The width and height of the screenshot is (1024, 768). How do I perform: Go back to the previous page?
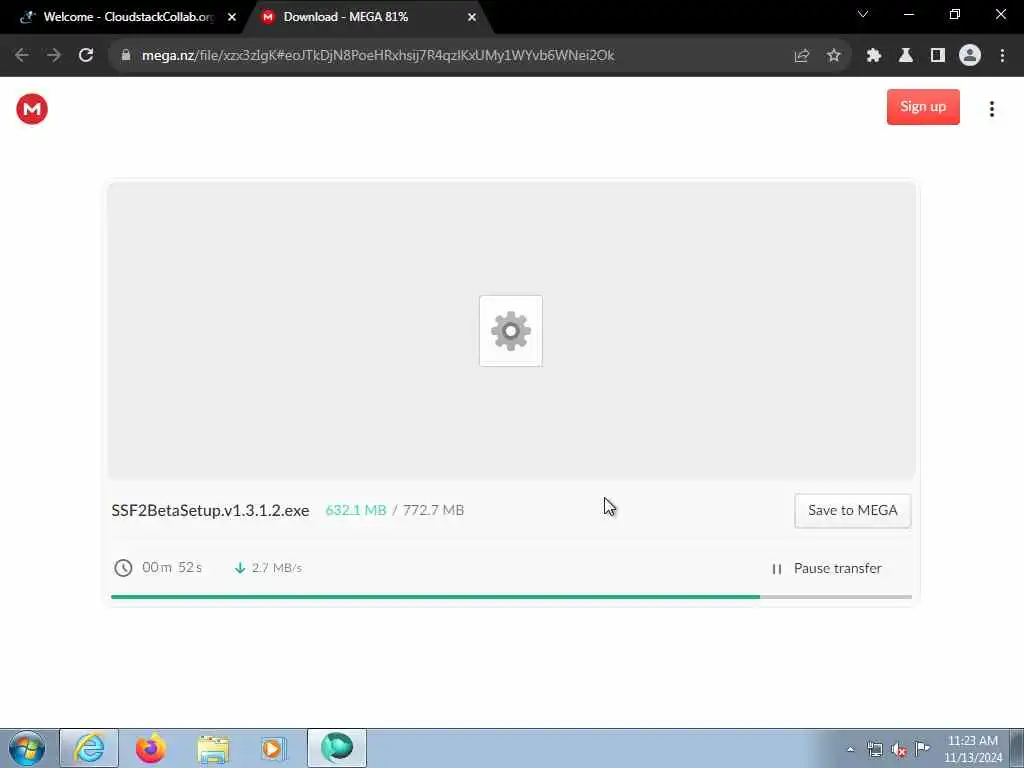coord(22,56)
